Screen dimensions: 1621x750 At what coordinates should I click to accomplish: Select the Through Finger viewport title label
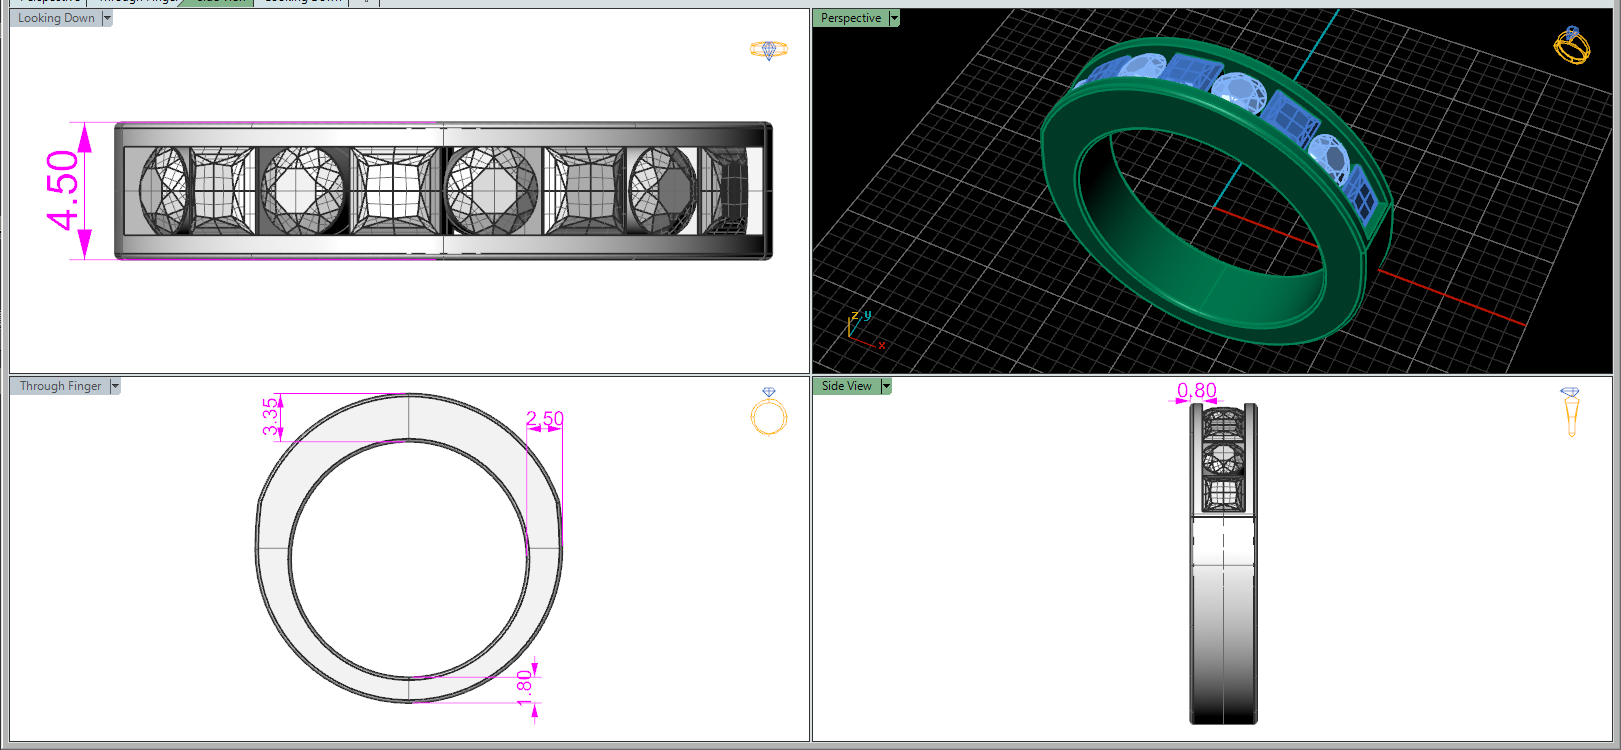click(x=60, y=386)
